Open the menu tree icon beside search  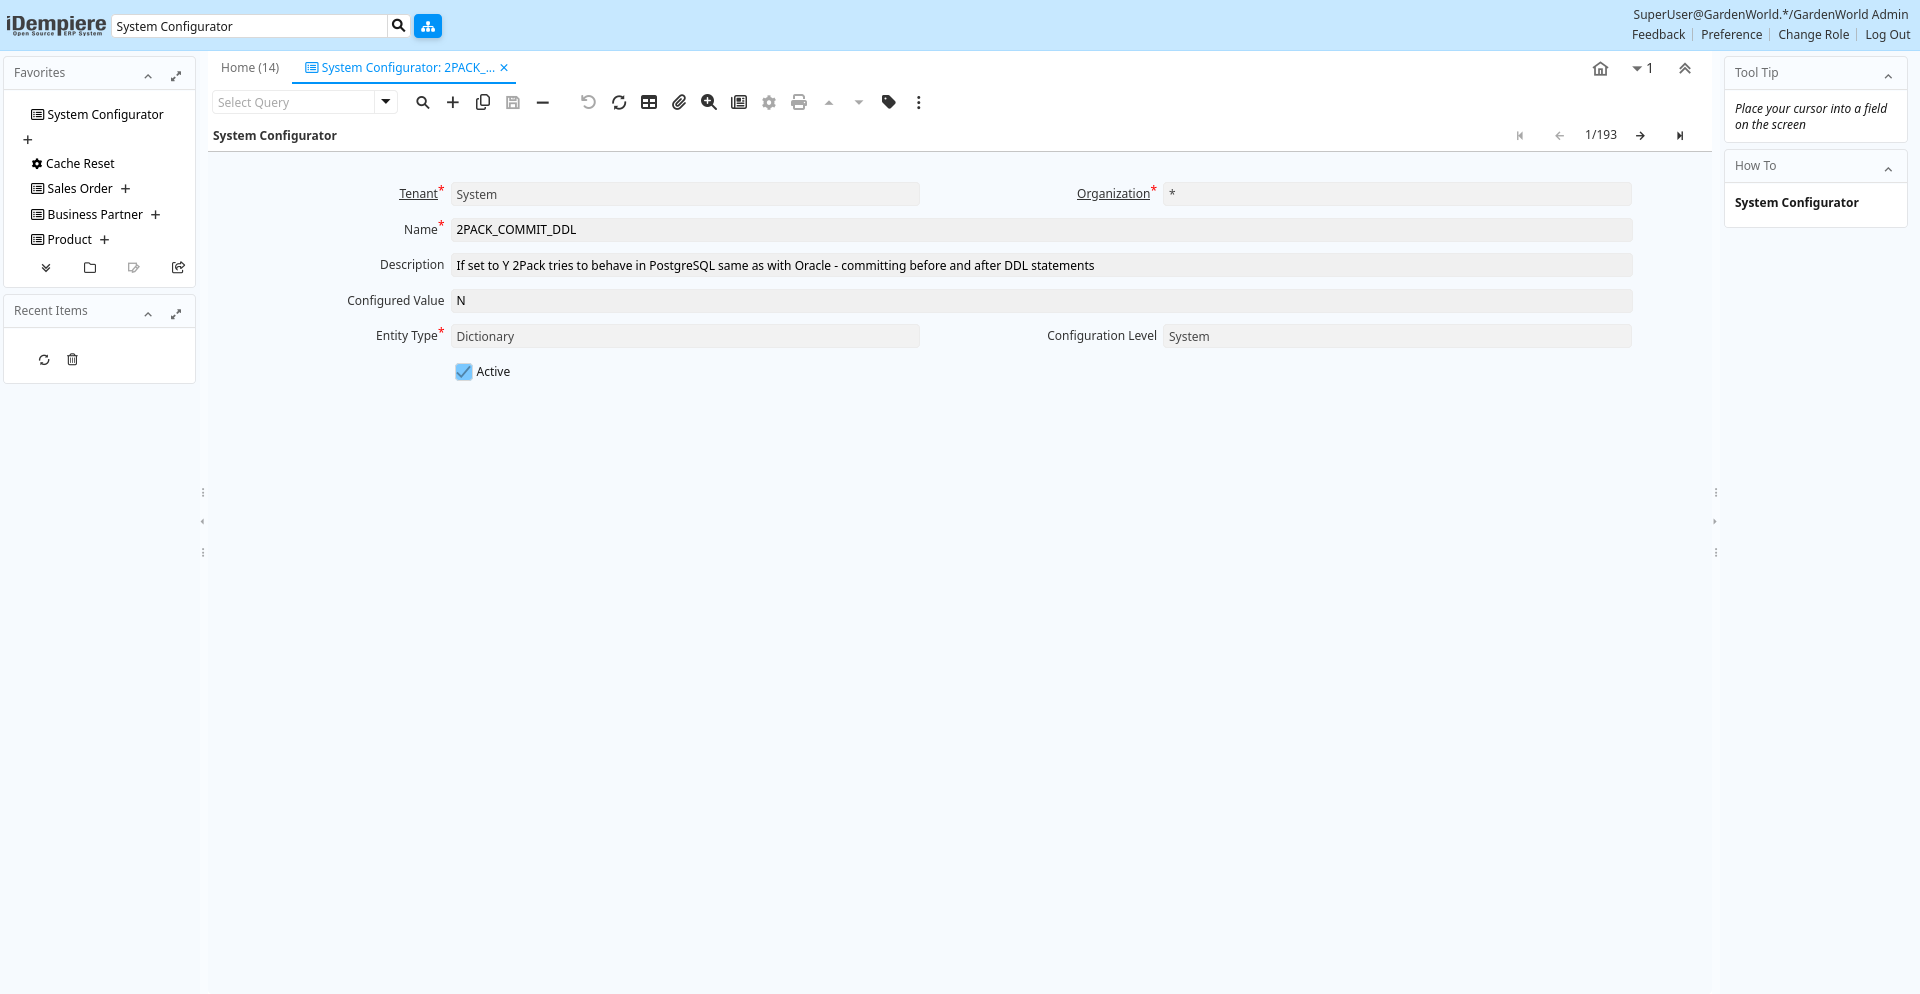pyautogui.click(x=428, y=26)
